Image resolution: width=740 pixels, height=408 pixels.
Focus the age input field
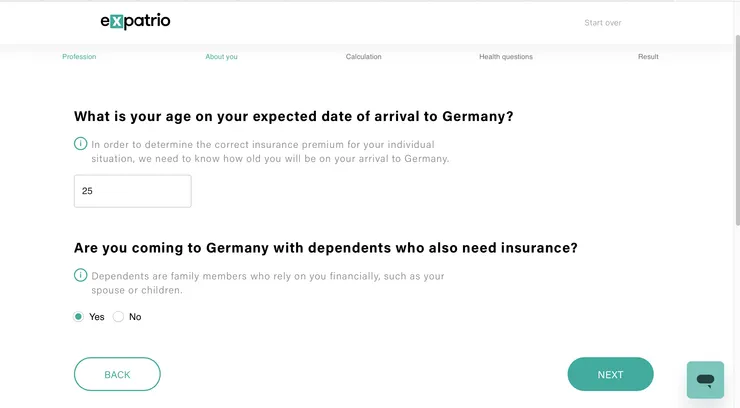(132, 191)
